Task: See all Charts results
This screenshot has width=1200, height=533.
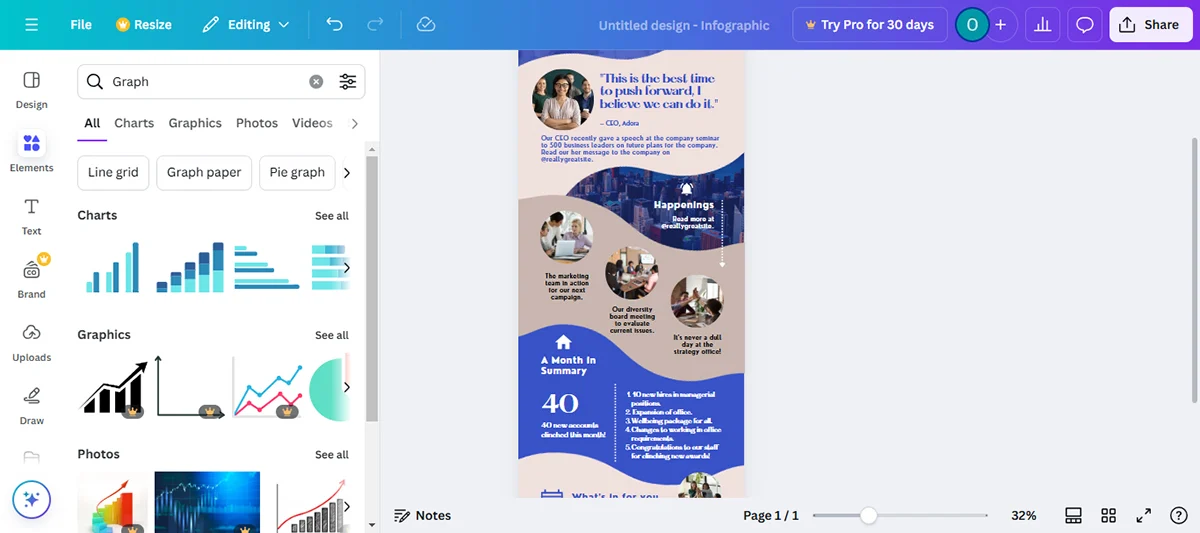Action: (332, 216)
